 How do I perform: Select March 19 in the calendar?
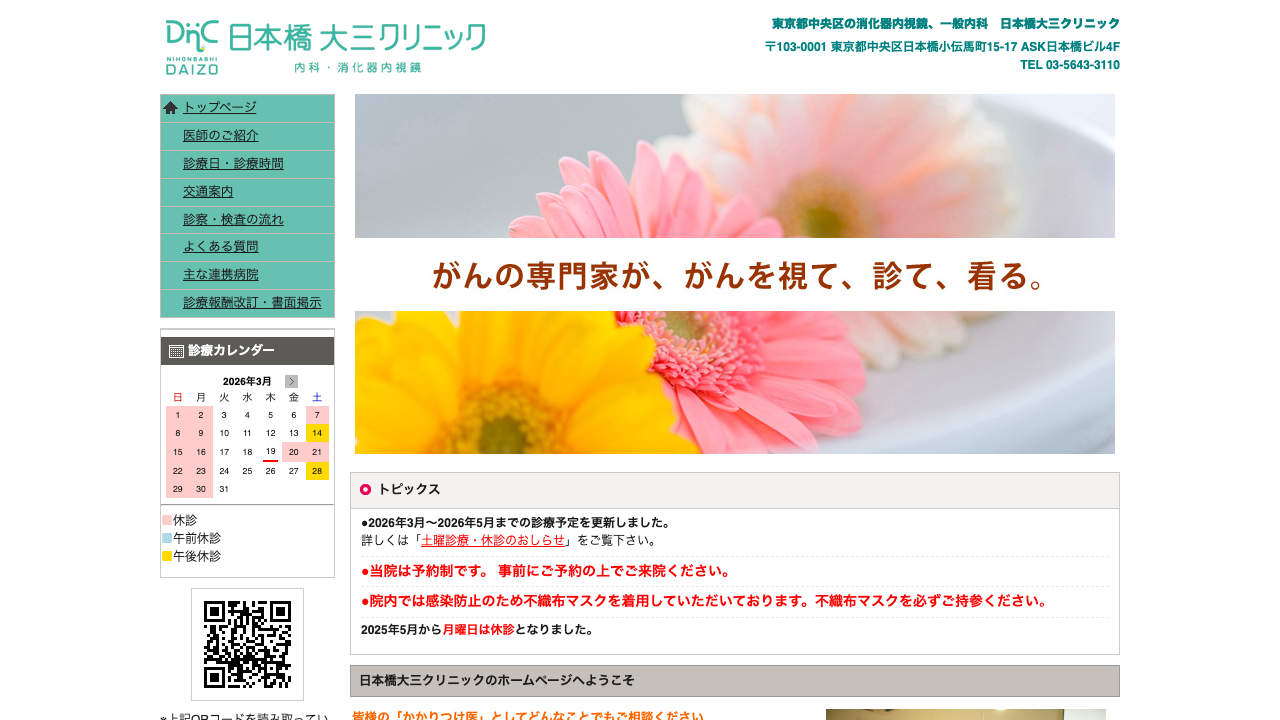[270, 452]
